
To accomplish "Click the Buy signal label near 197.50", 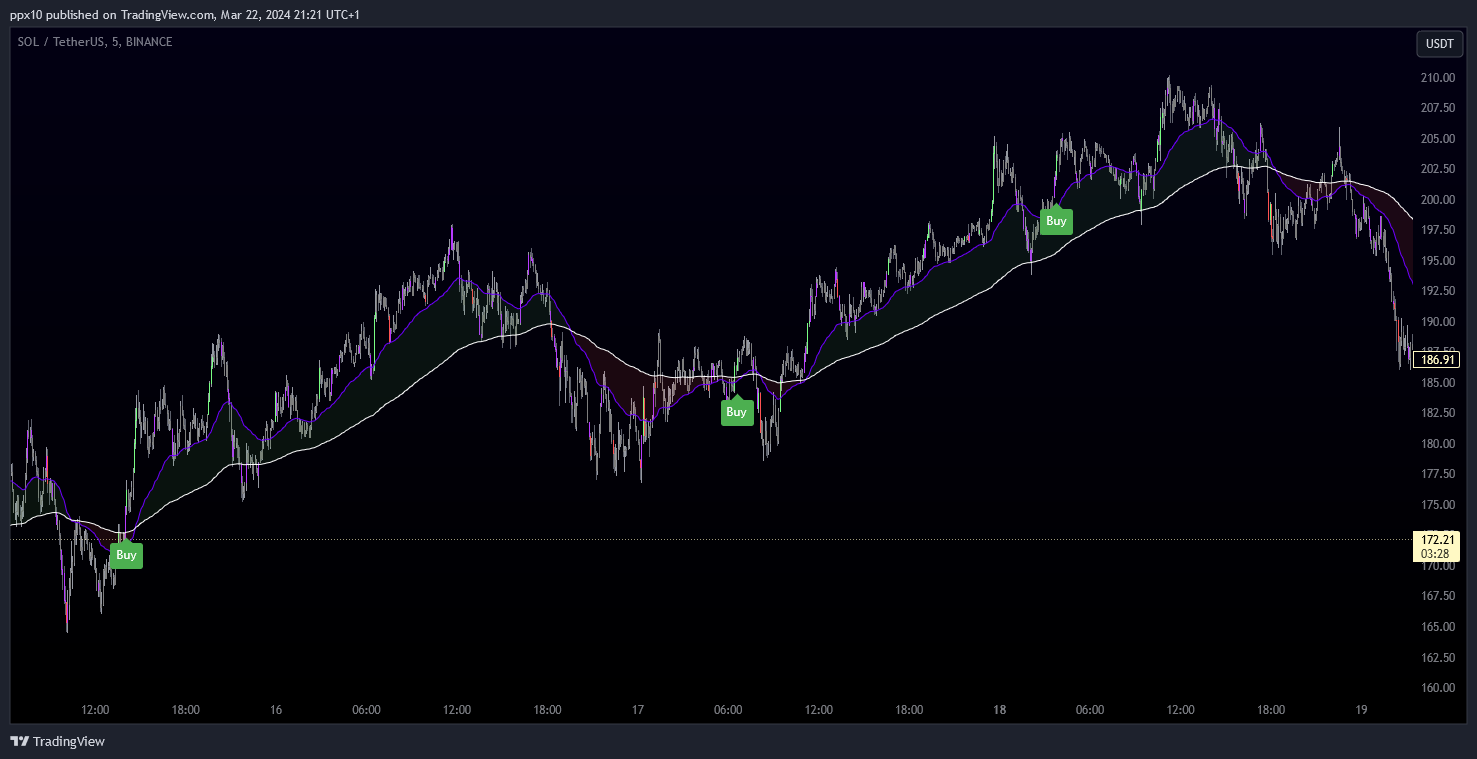I will click(x=1056, y=220).
